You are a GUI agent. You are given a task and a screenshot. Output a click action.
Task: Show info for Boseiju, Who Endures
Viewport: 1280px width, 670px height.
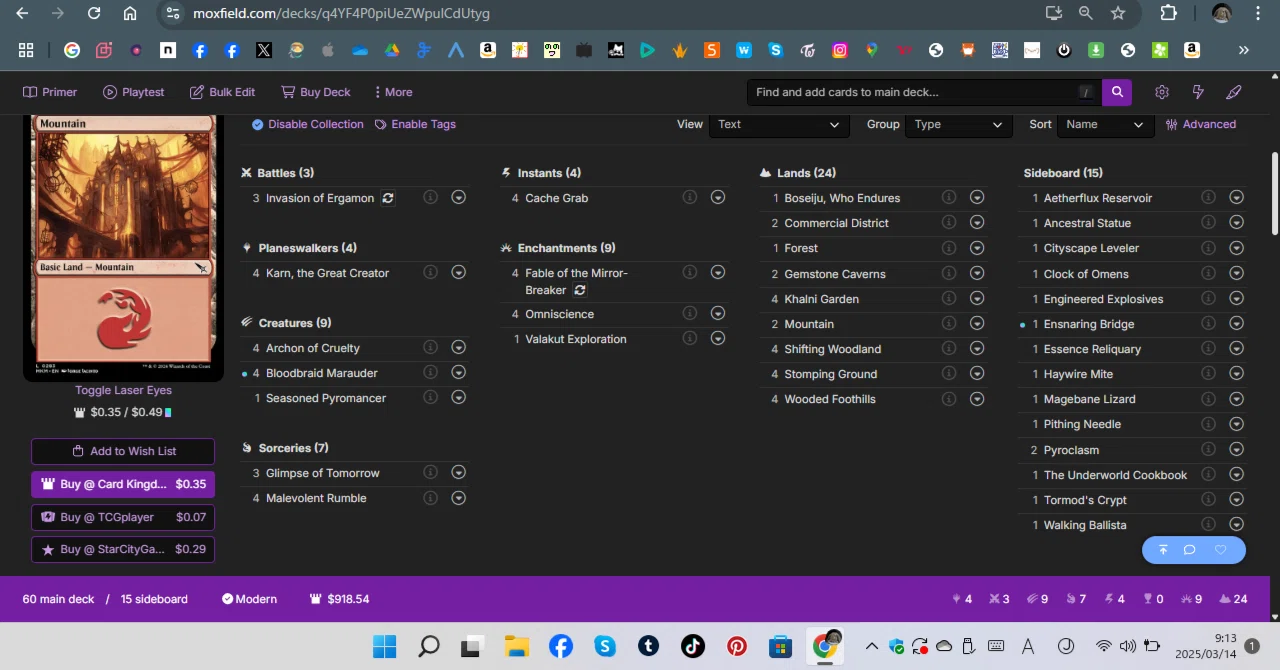949,197
